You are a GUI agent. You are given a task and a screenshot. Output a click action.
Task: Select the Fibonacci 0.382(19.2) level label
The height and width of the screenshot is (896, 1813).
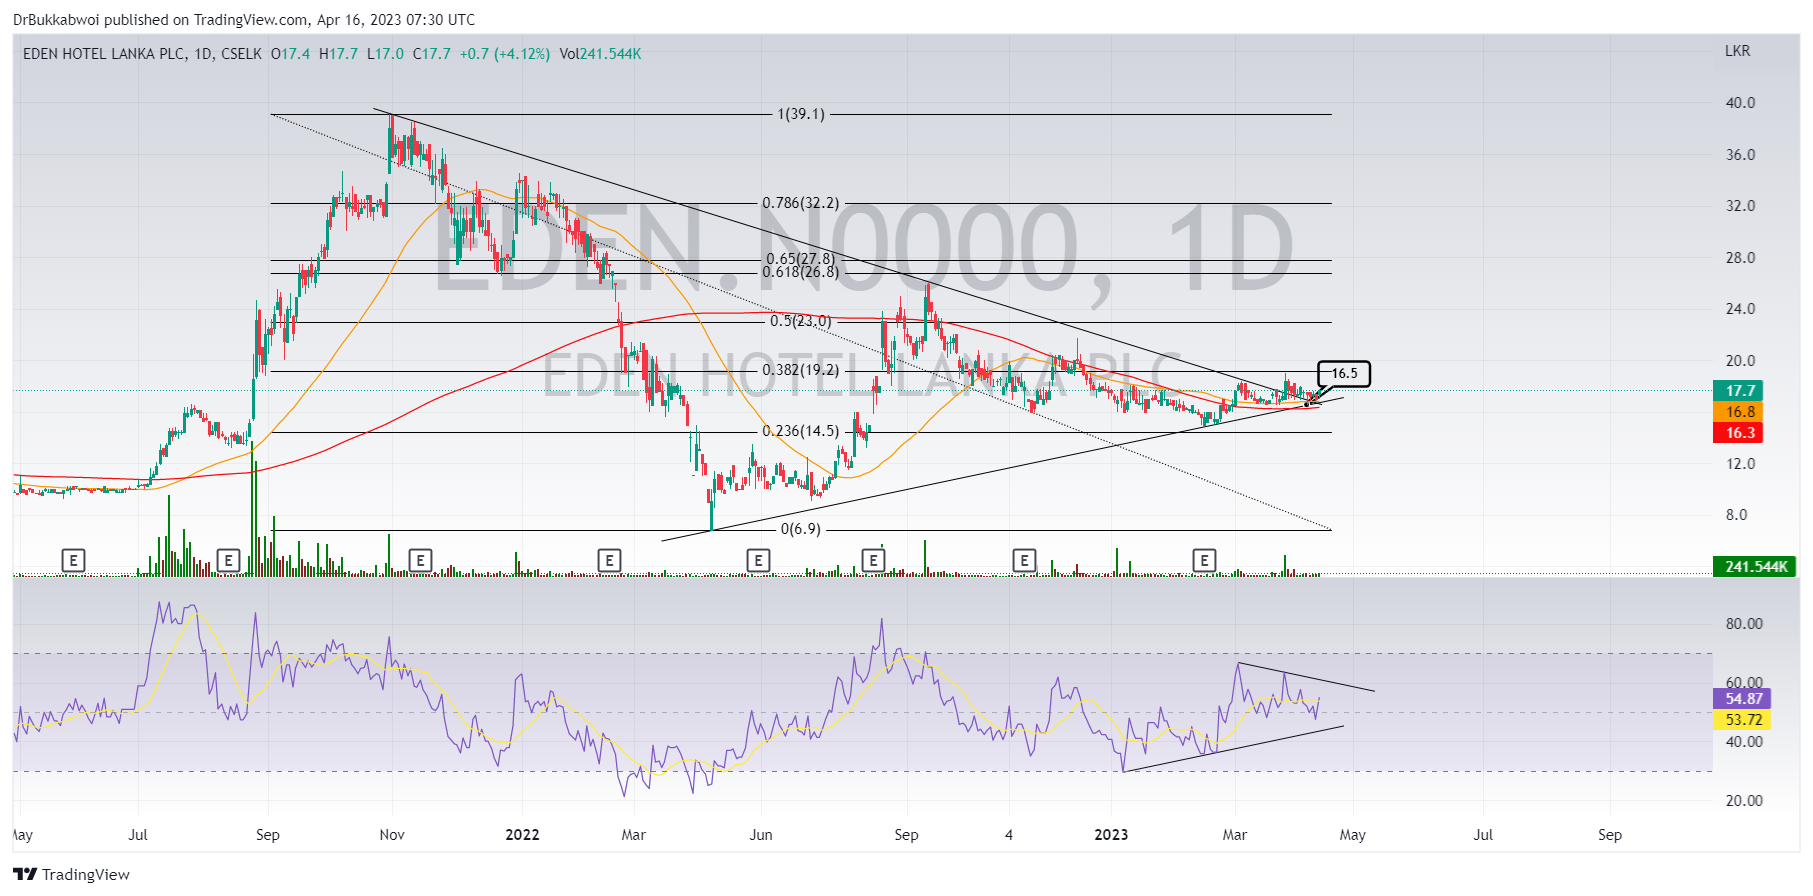point(801,370)
